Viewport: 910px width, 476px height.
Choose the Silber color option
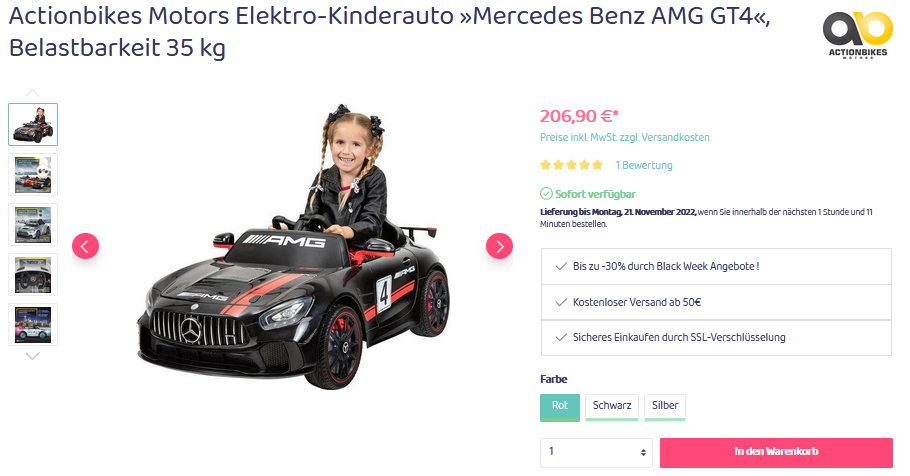665,408
